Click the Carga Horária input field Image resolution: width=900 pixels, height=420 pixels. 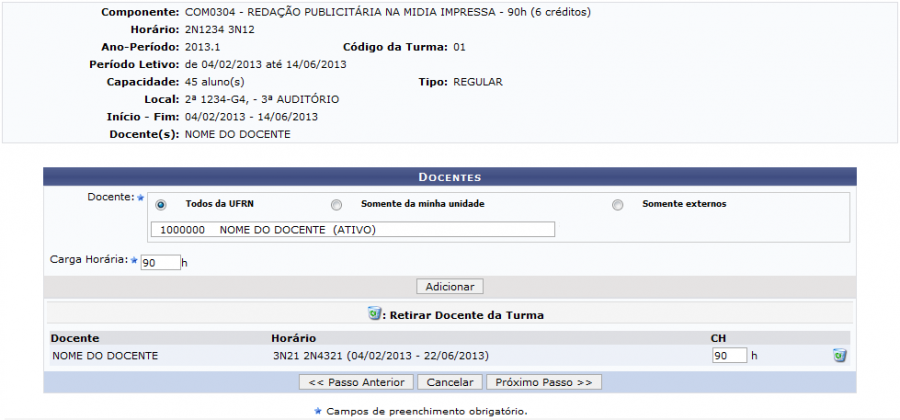[x=160, y=262]
